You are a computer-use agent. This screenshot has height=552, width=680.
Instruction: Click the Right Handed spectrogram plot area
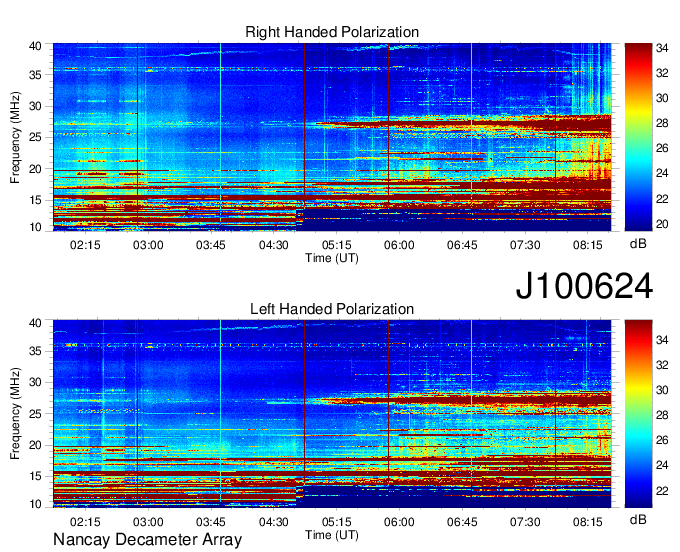pyautogui.click(x=332, y=137)
